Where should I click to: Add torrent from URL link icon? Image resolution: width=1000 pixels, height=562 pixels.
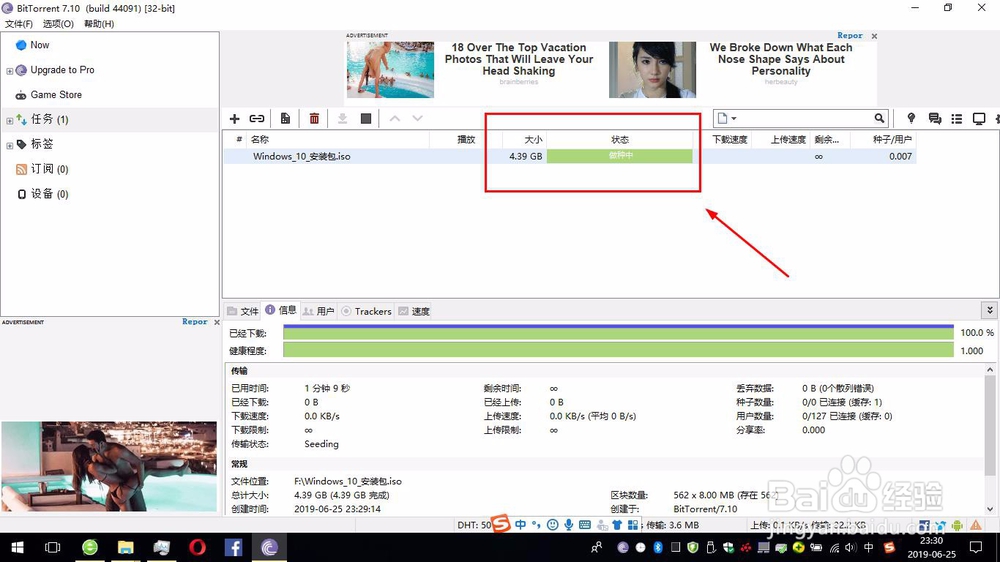(257, 119)
